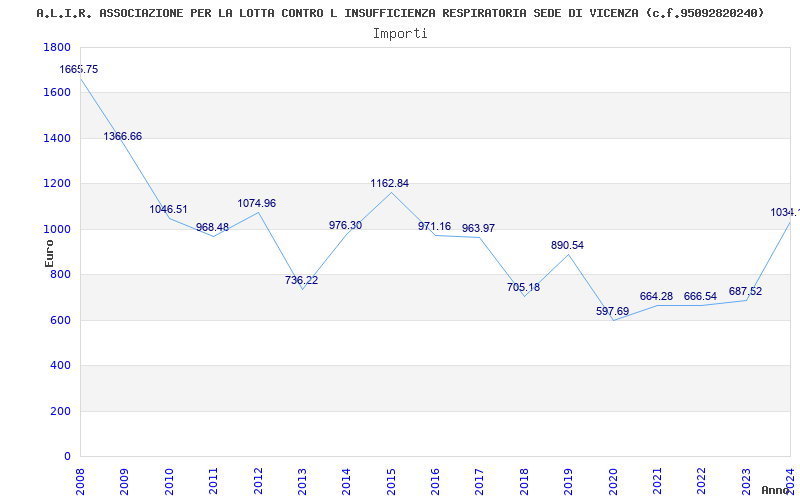The height and width of the screenshot is (500, 800).
Task: Click the Euro y-axis title
Action: pos(49,253)
